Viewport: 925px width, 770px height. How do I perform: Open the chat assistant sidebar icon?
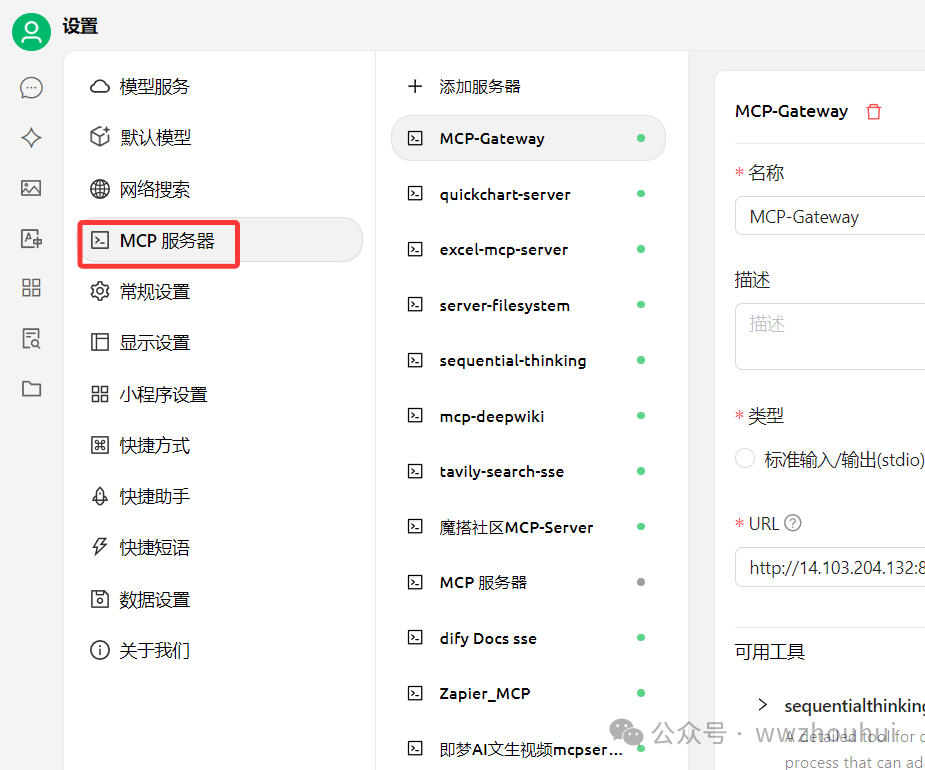[x=31, y=88]
